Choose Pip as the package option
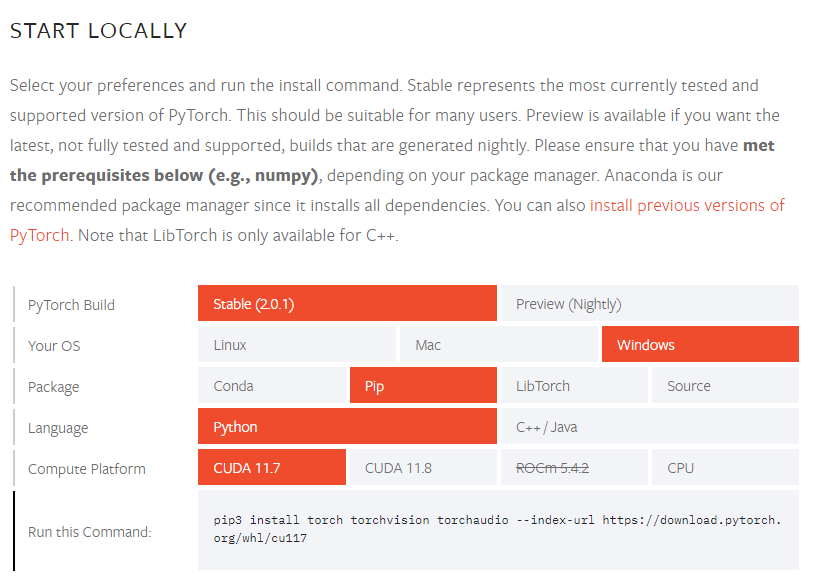822x583 pixels. pyautogui.click(x=423, y=384)
